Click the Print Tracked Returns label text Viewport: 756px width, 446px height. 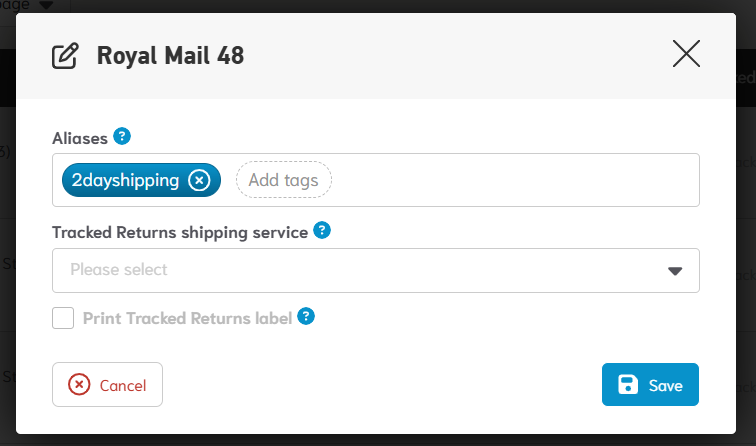pos(187,318)
